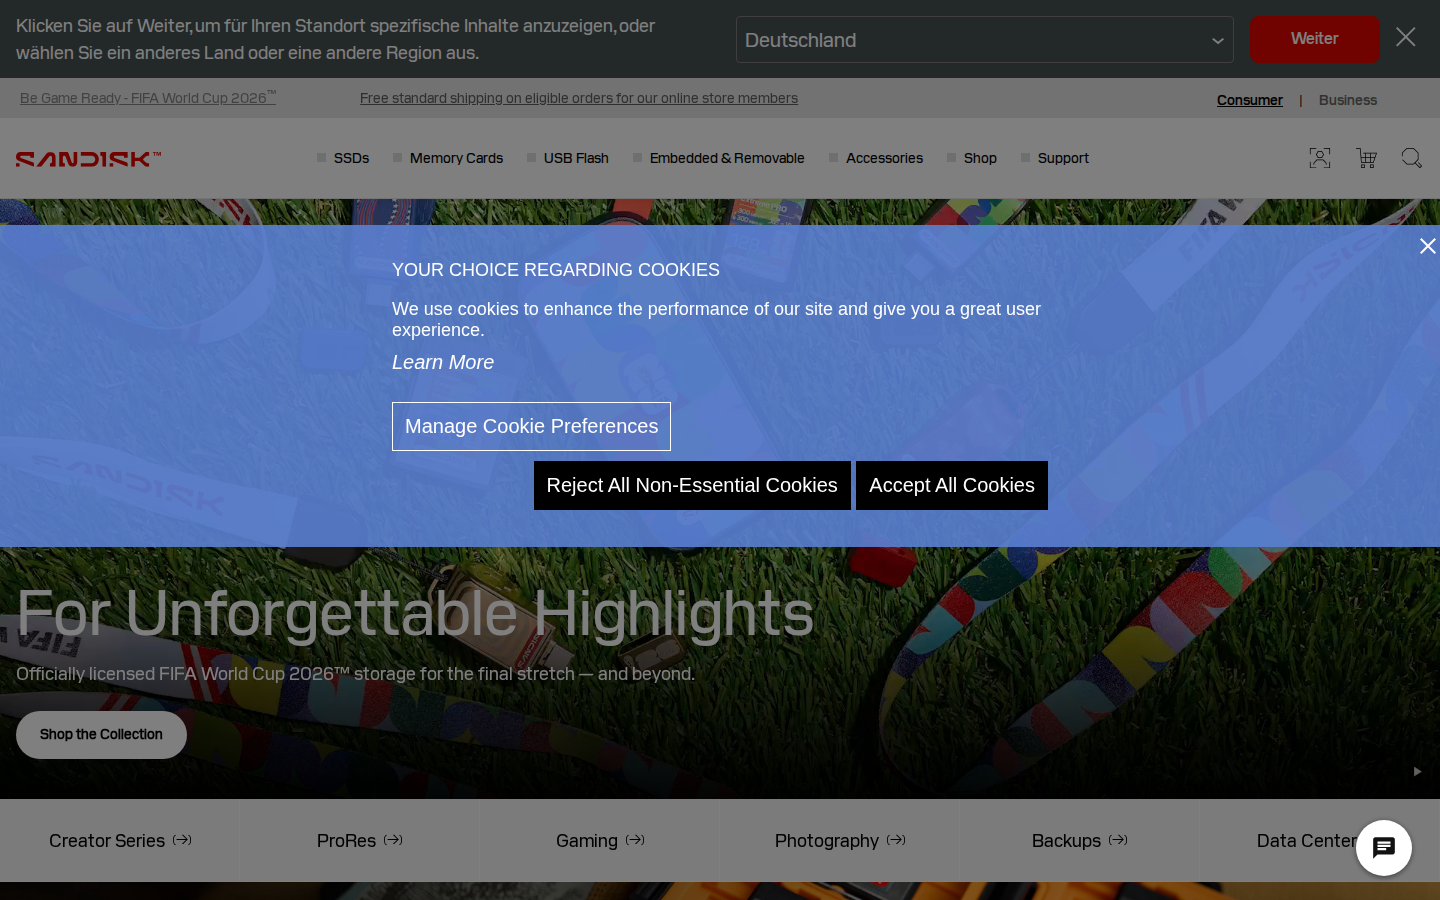1440x900 pixels.
Task: Switch to the Business site
Action: coord(1348,100)
